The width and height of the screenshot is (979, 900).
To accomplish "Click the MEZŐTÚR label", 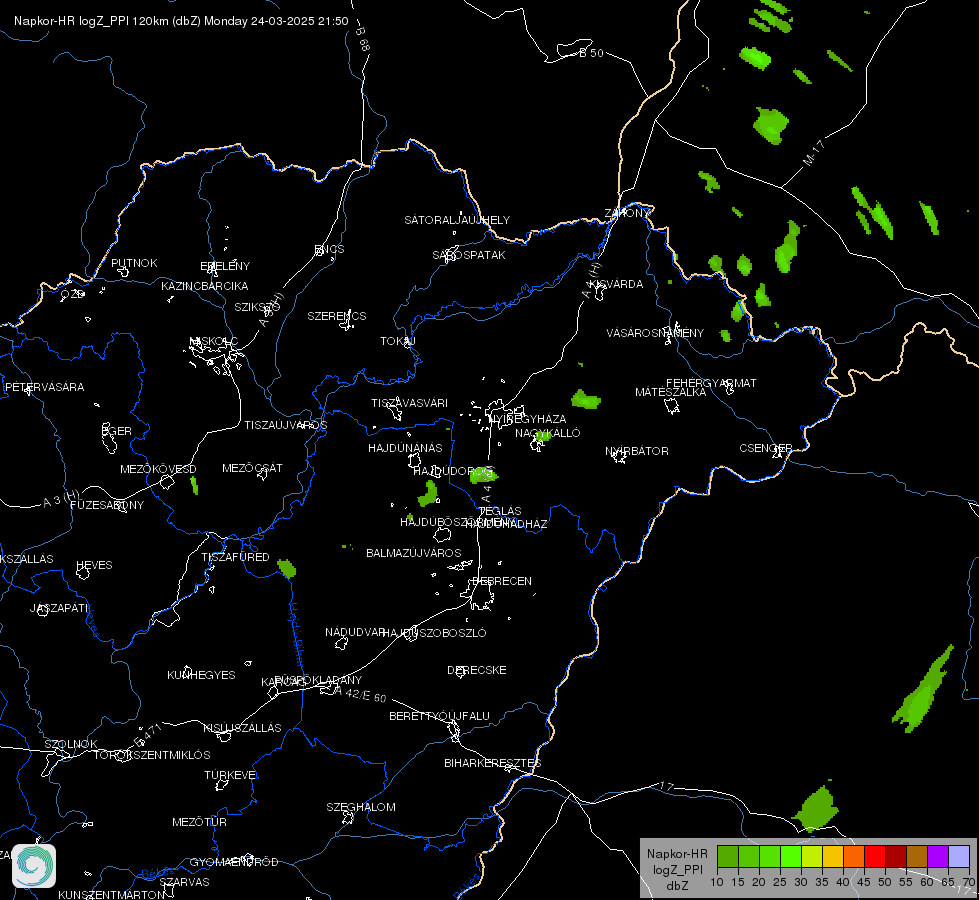I will (x=199, y=822).
